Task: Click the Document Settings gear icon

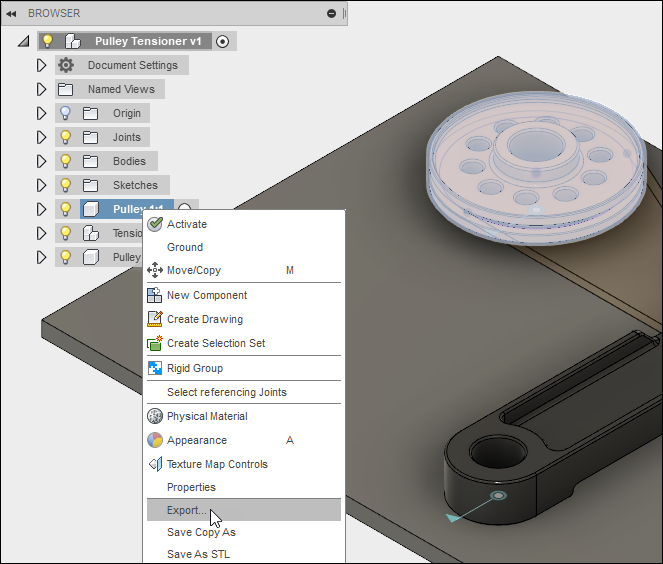Action: 66,65
